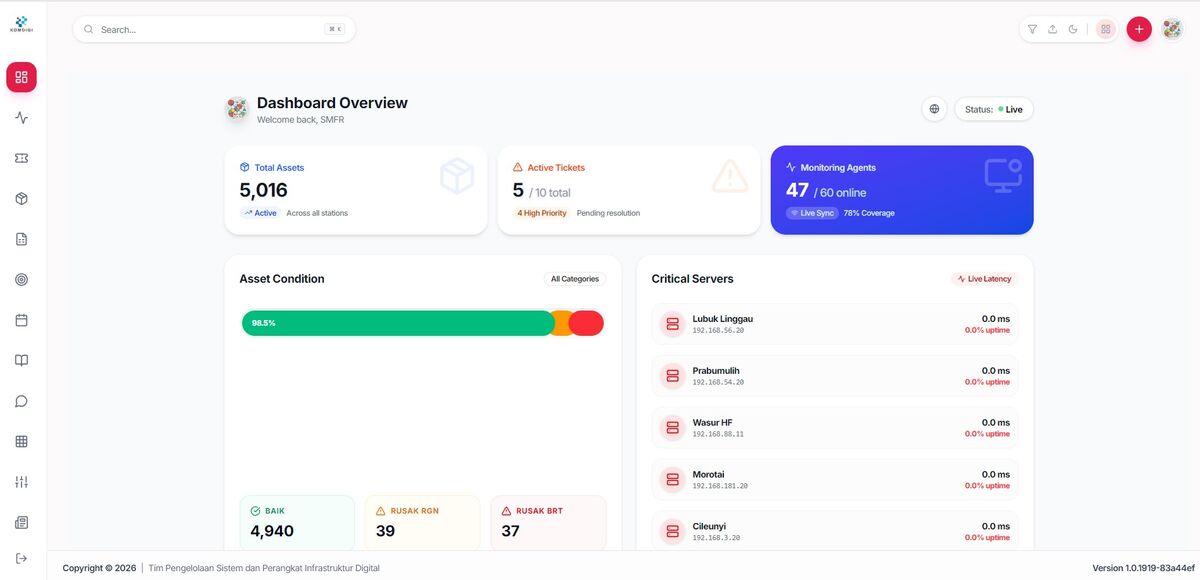Open the document report icon in sidebar
Viewport: 1200px width, 580px height.
(x=21, y=239)
